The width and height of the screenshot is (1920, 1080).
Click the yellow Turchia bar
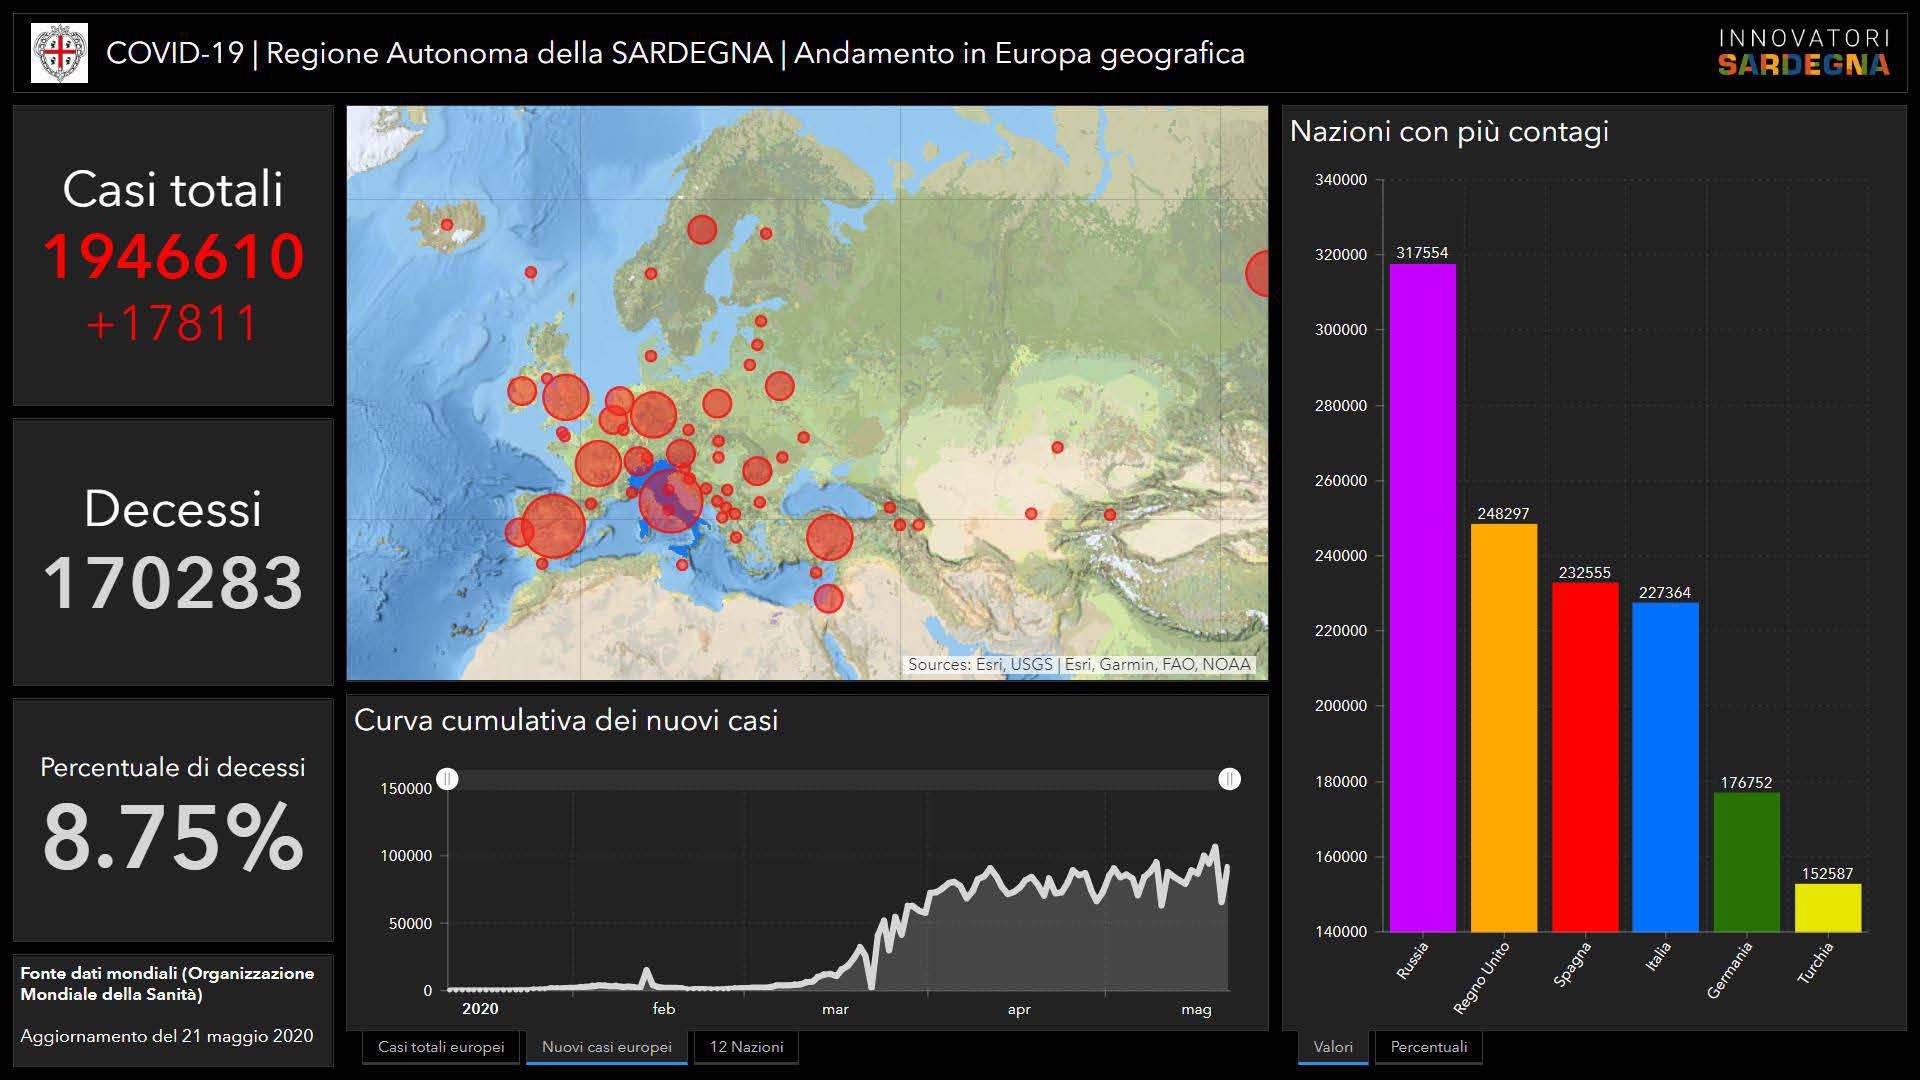click(1827, 908)
